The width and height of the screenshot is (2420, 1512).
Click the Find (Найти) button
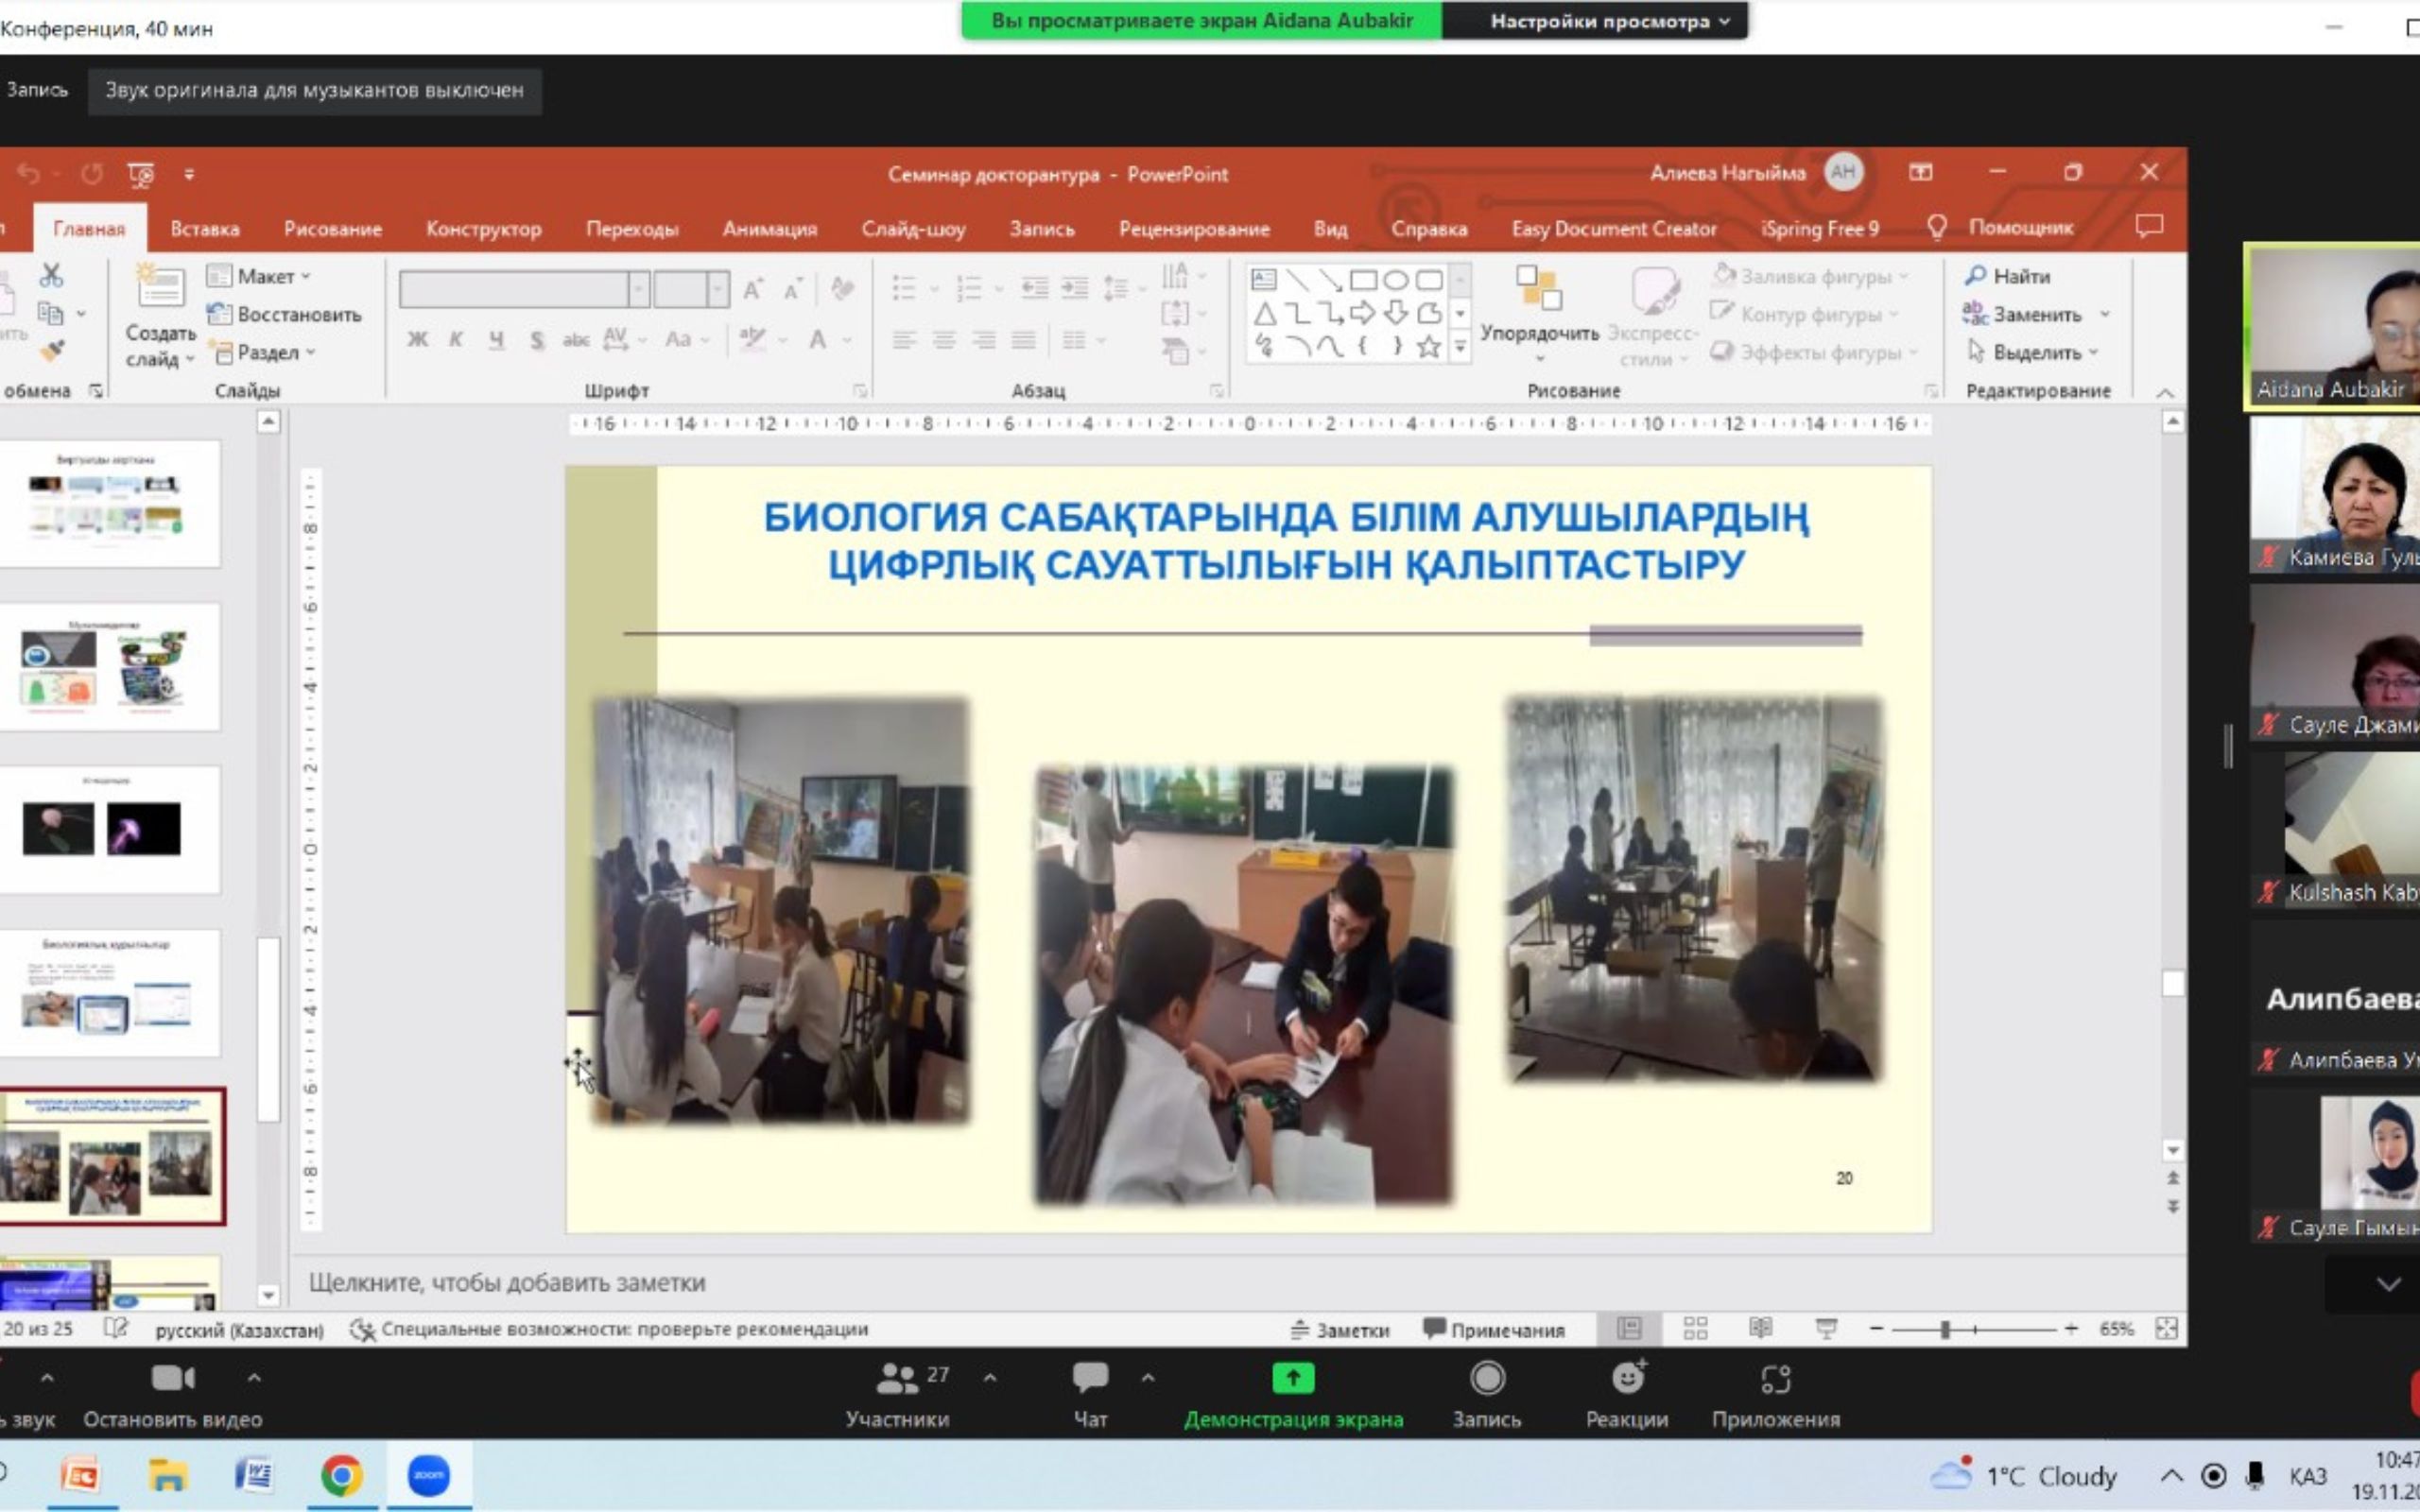click(2007, 276)
